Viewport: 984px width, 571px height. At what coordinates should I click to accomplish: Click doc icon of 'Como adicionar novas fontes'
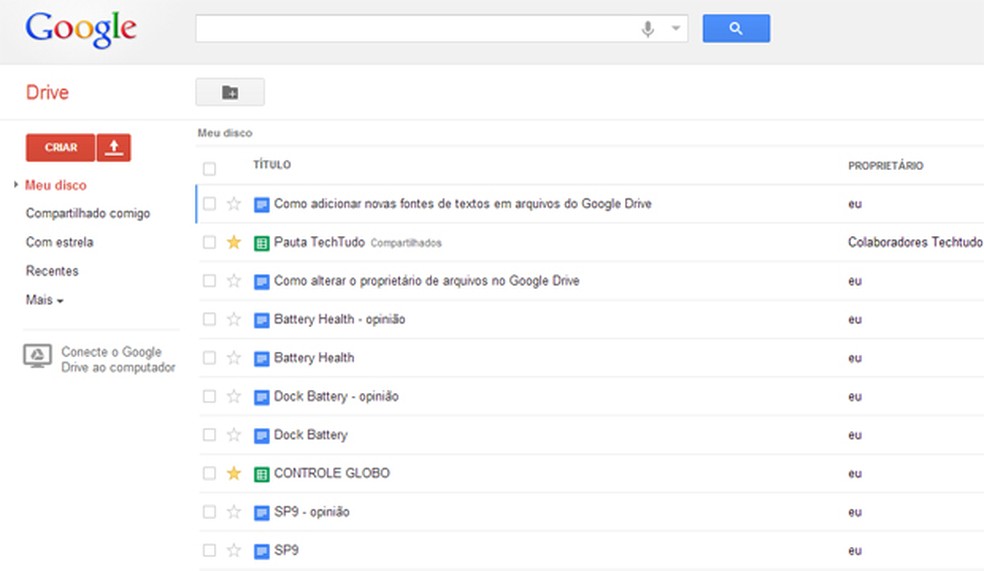pos(261,205)
